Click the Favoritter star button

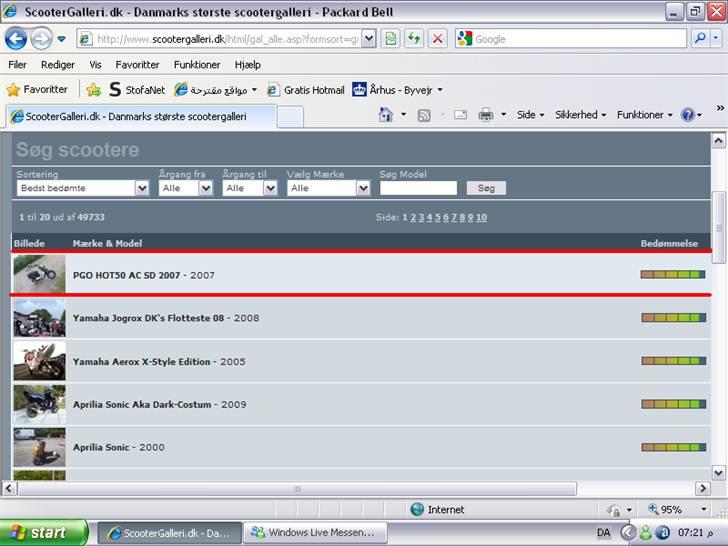click(x=37, y=90)
